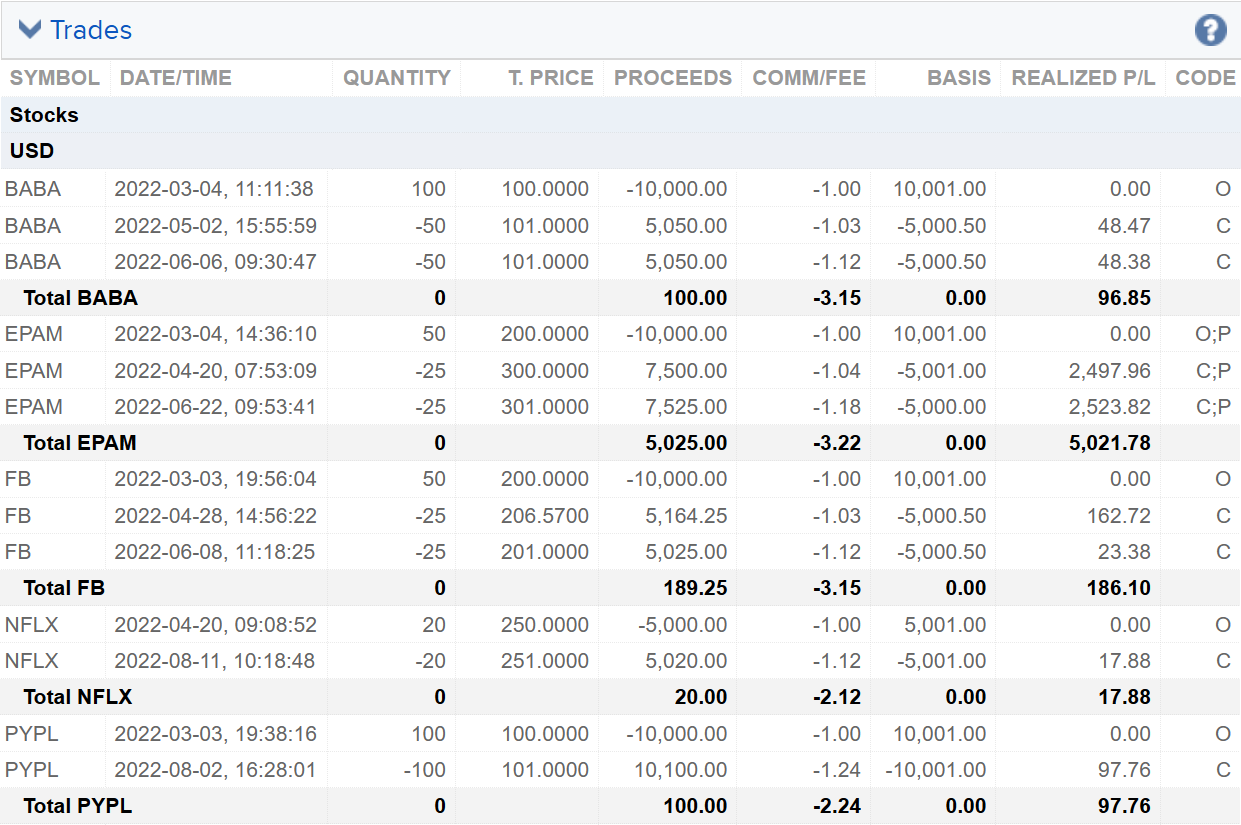Click the Total BABA row label
The image size is (1241, 825).
coord(80,298)
